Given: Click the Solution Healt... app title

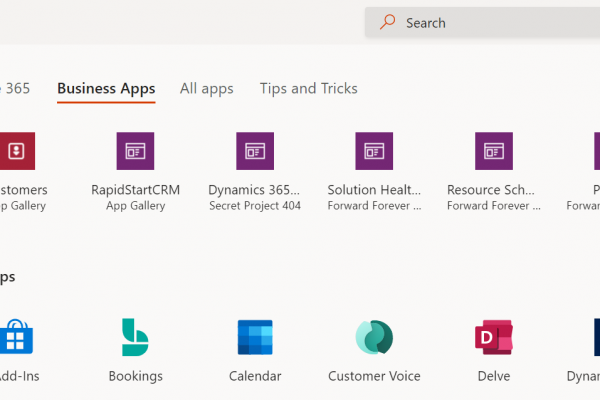Looking at the screenshot, I should tap(374, 190).
